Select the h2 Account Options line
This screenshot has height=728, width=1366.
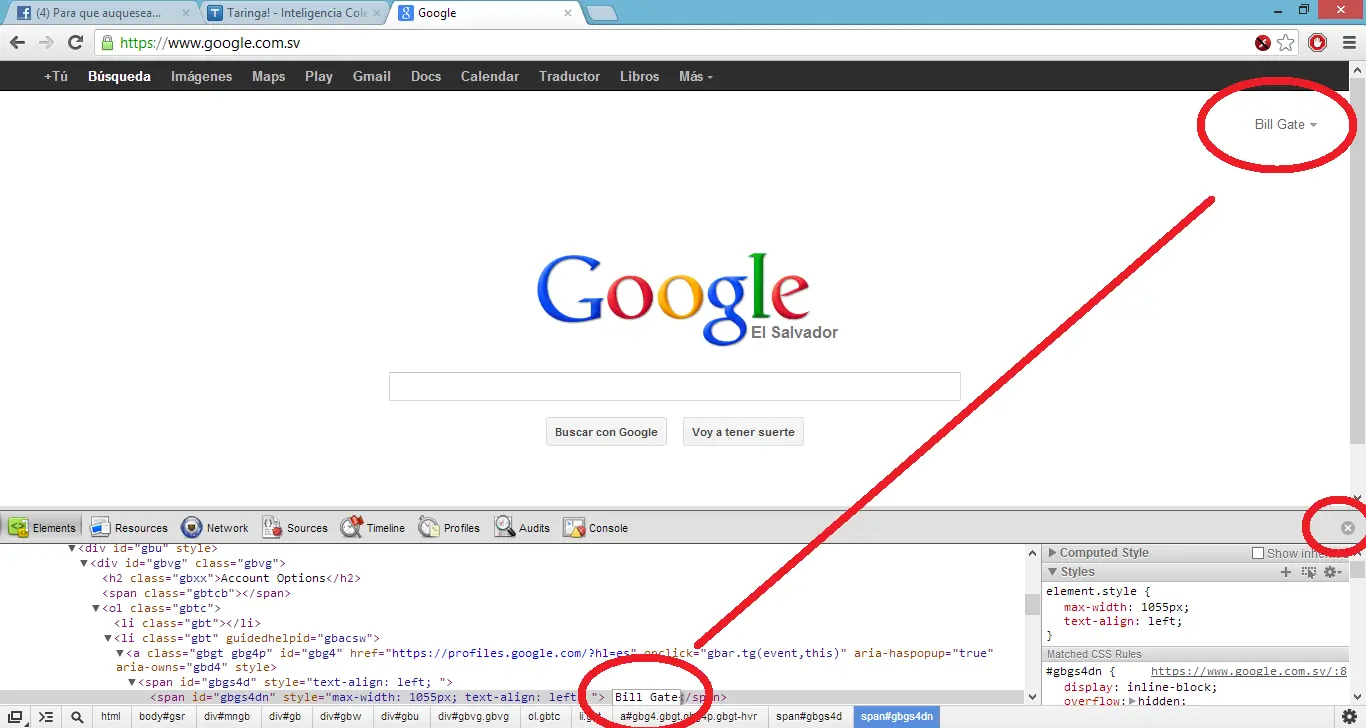click(x=231, y=578)
